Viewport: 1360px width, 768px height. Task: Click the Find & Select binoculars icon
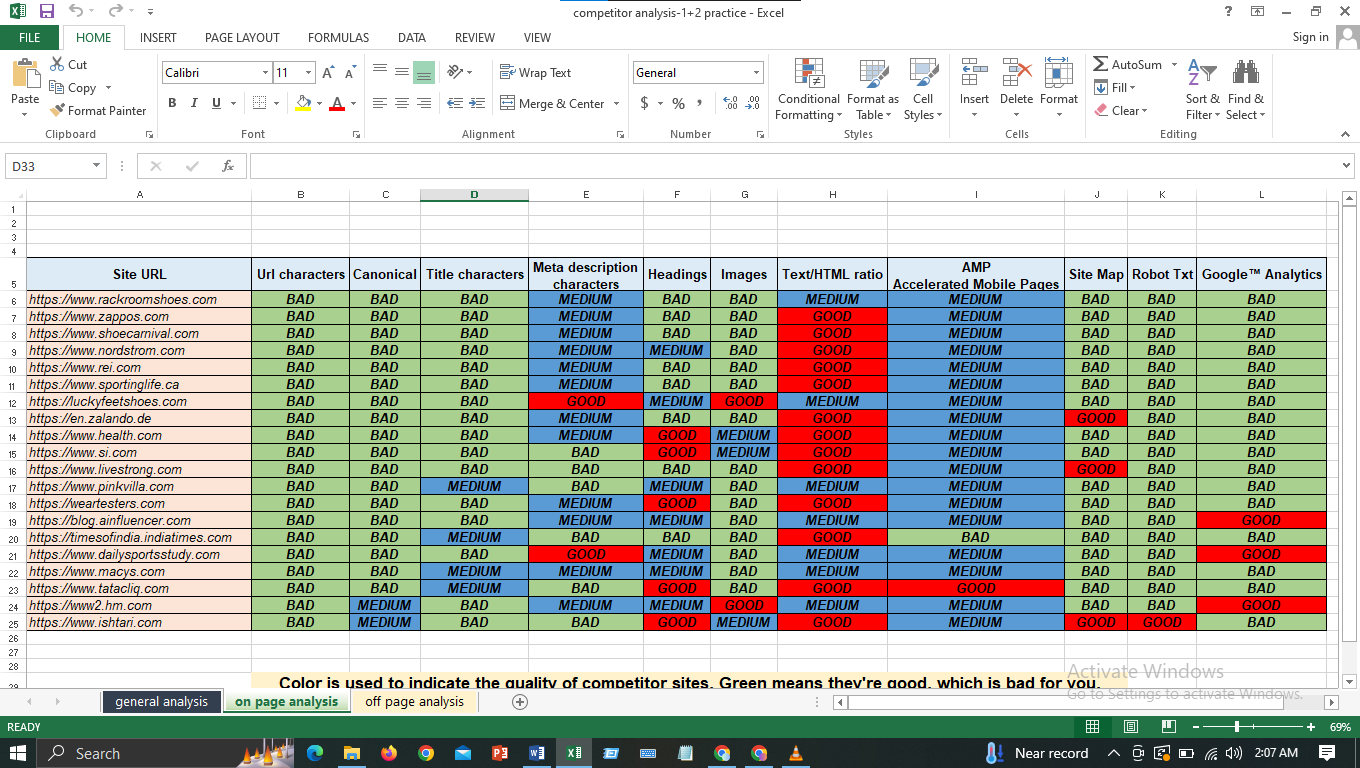point(1245,74)
